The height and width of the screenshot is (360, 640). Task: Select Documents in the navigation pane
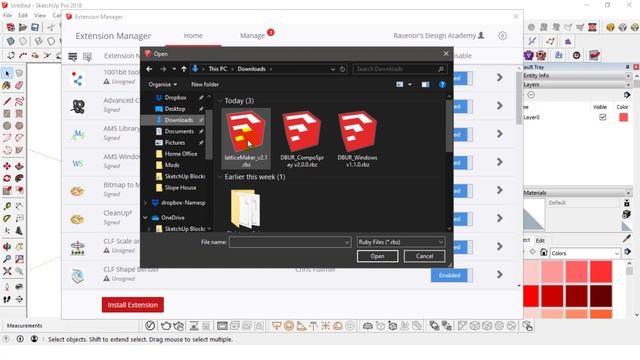179,131
